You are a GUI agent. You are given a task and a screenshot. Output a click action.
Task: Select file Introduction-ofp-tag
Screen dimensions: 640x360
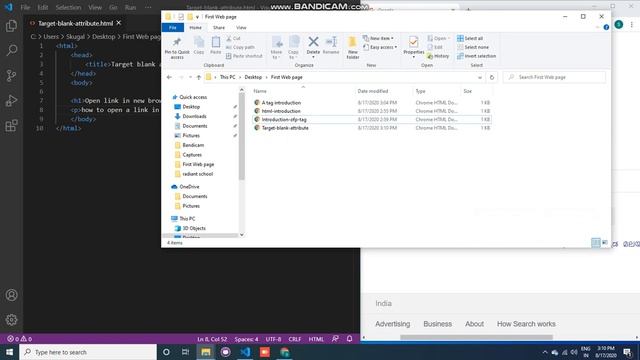point(284,120)
